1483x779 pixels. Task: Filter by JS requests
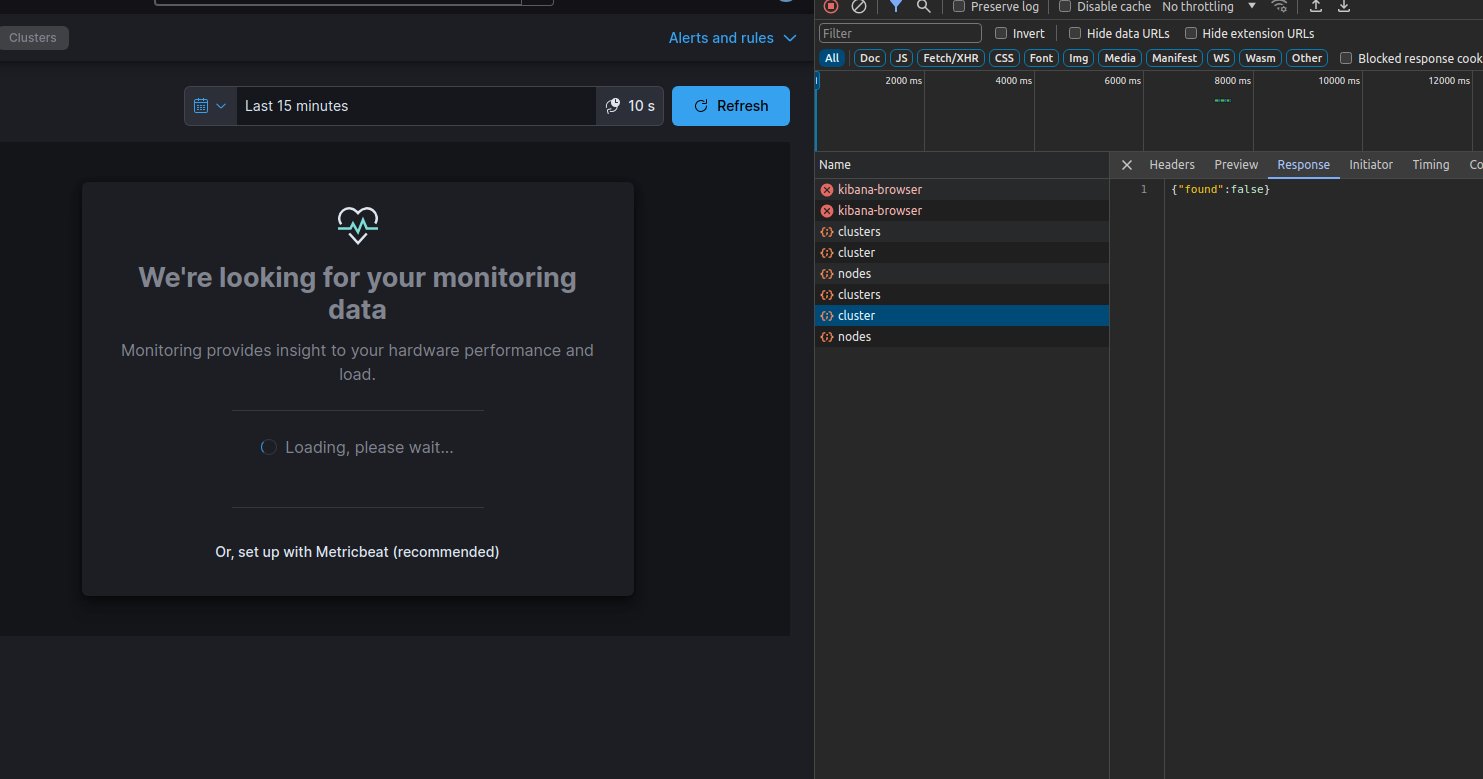[902, 58]
